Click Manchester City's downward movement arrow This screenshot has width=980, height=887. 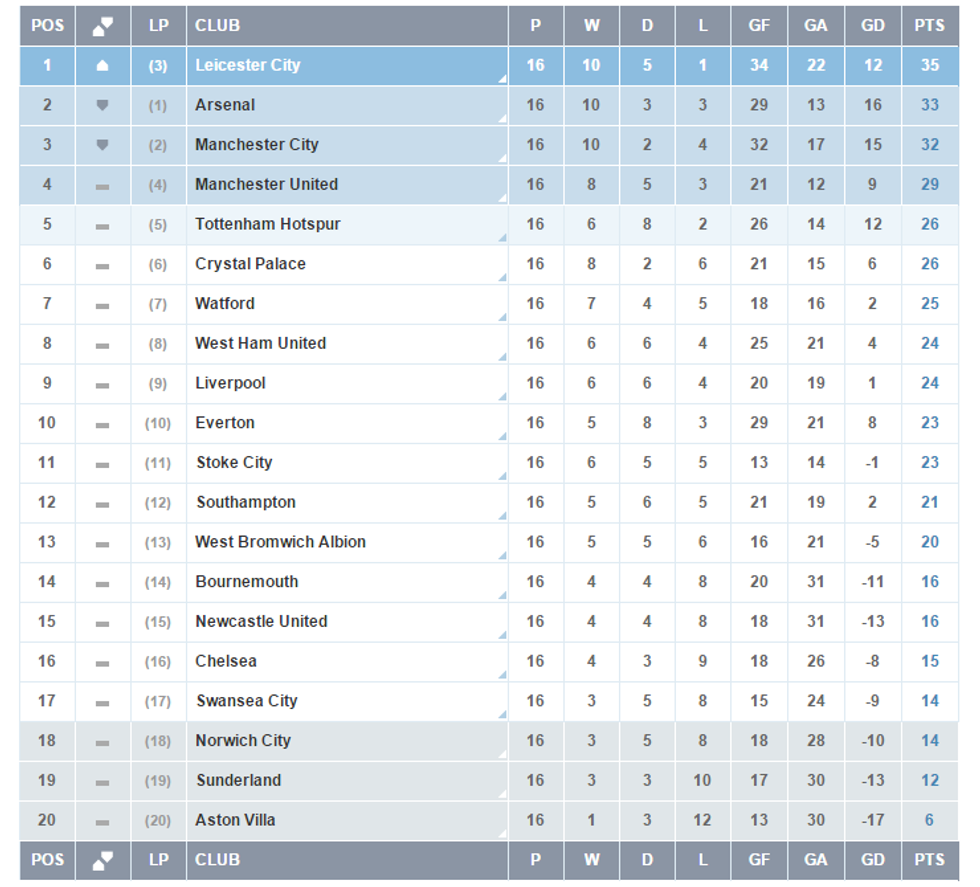tap(102, 145)
